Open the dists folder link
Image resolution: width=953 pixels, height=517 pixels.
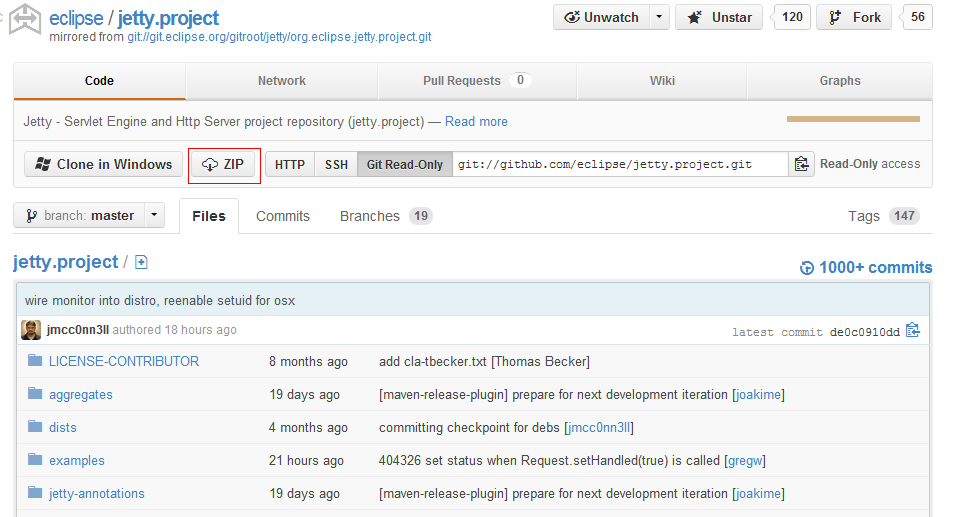(x=63, y=428)
